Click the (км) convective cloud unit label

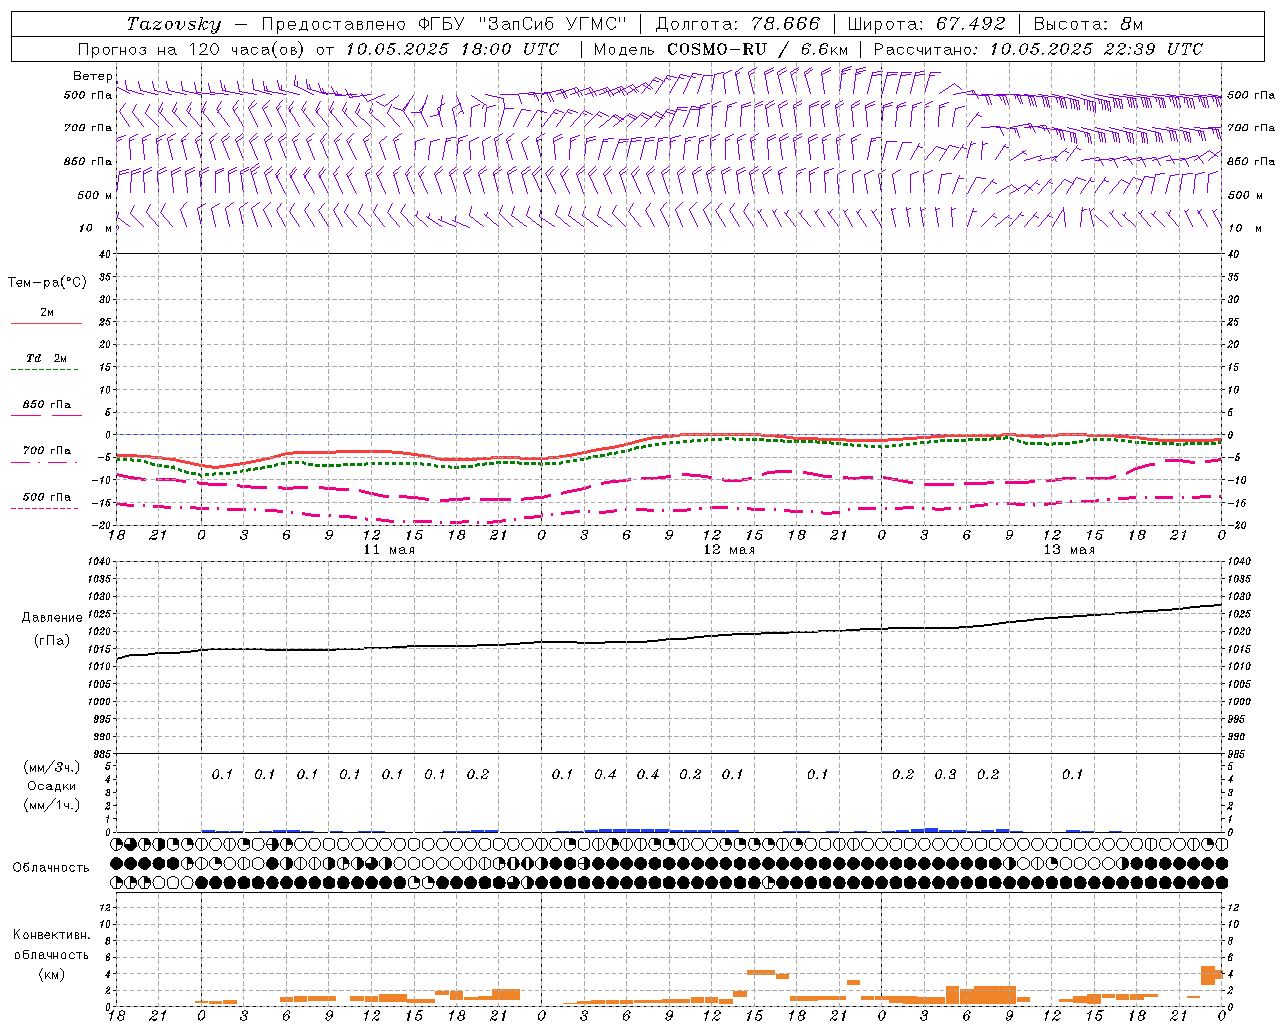[51, 974]
